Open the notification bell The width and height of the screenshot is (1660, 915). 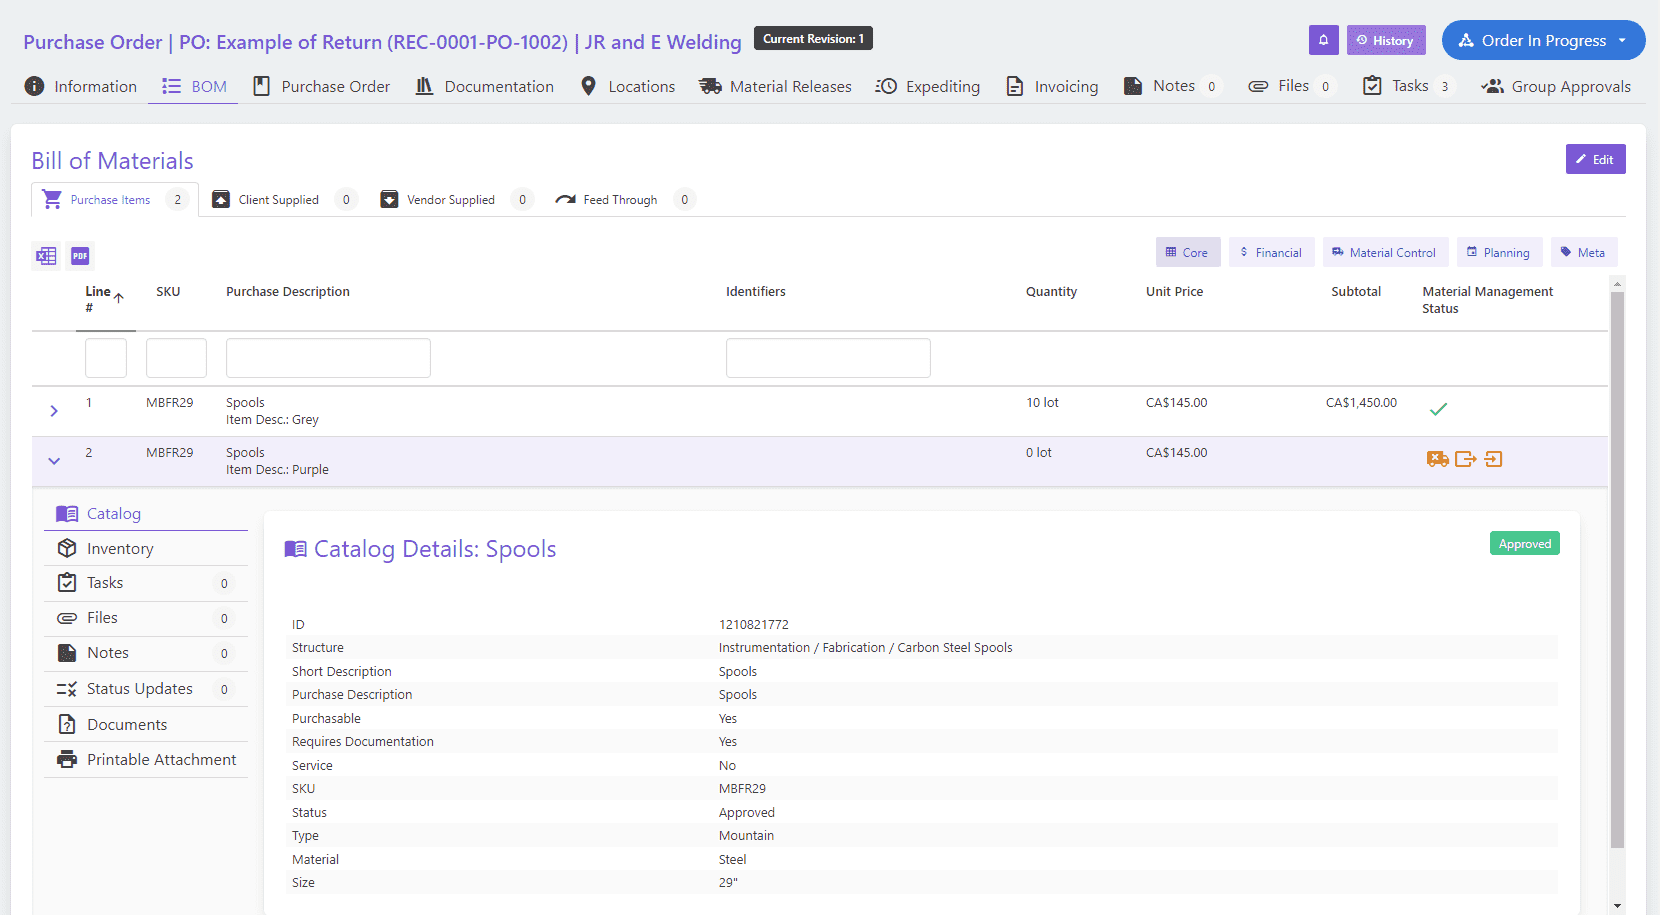pyautogui.click(x=1324, y=40)
